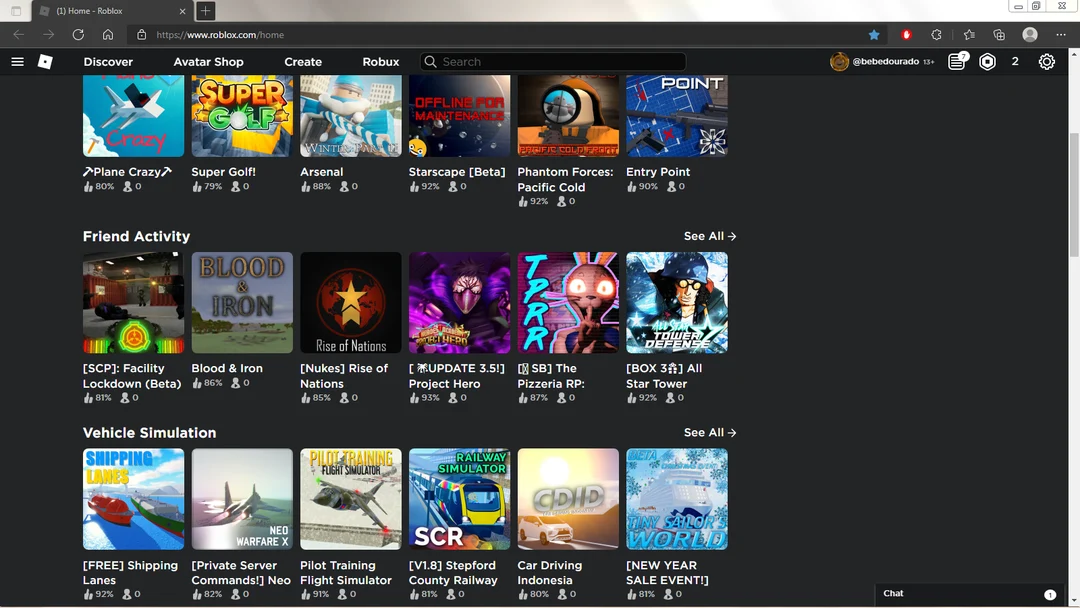Open the Robux balance icon
This screenshot has width=1080, height=608.
(987, 62)
